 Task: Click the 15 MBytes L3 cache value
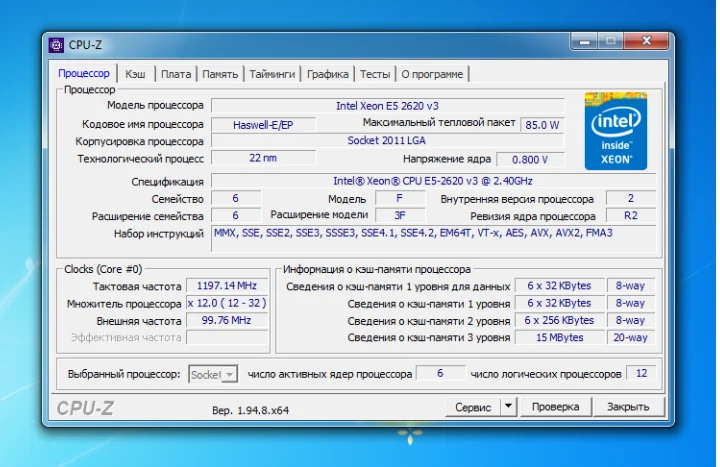click(x=559, y=338)
